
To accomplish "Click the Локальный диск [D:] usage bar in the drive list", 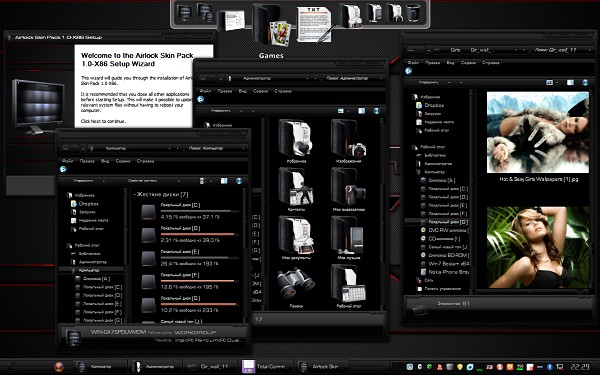I will pos(199,234).
